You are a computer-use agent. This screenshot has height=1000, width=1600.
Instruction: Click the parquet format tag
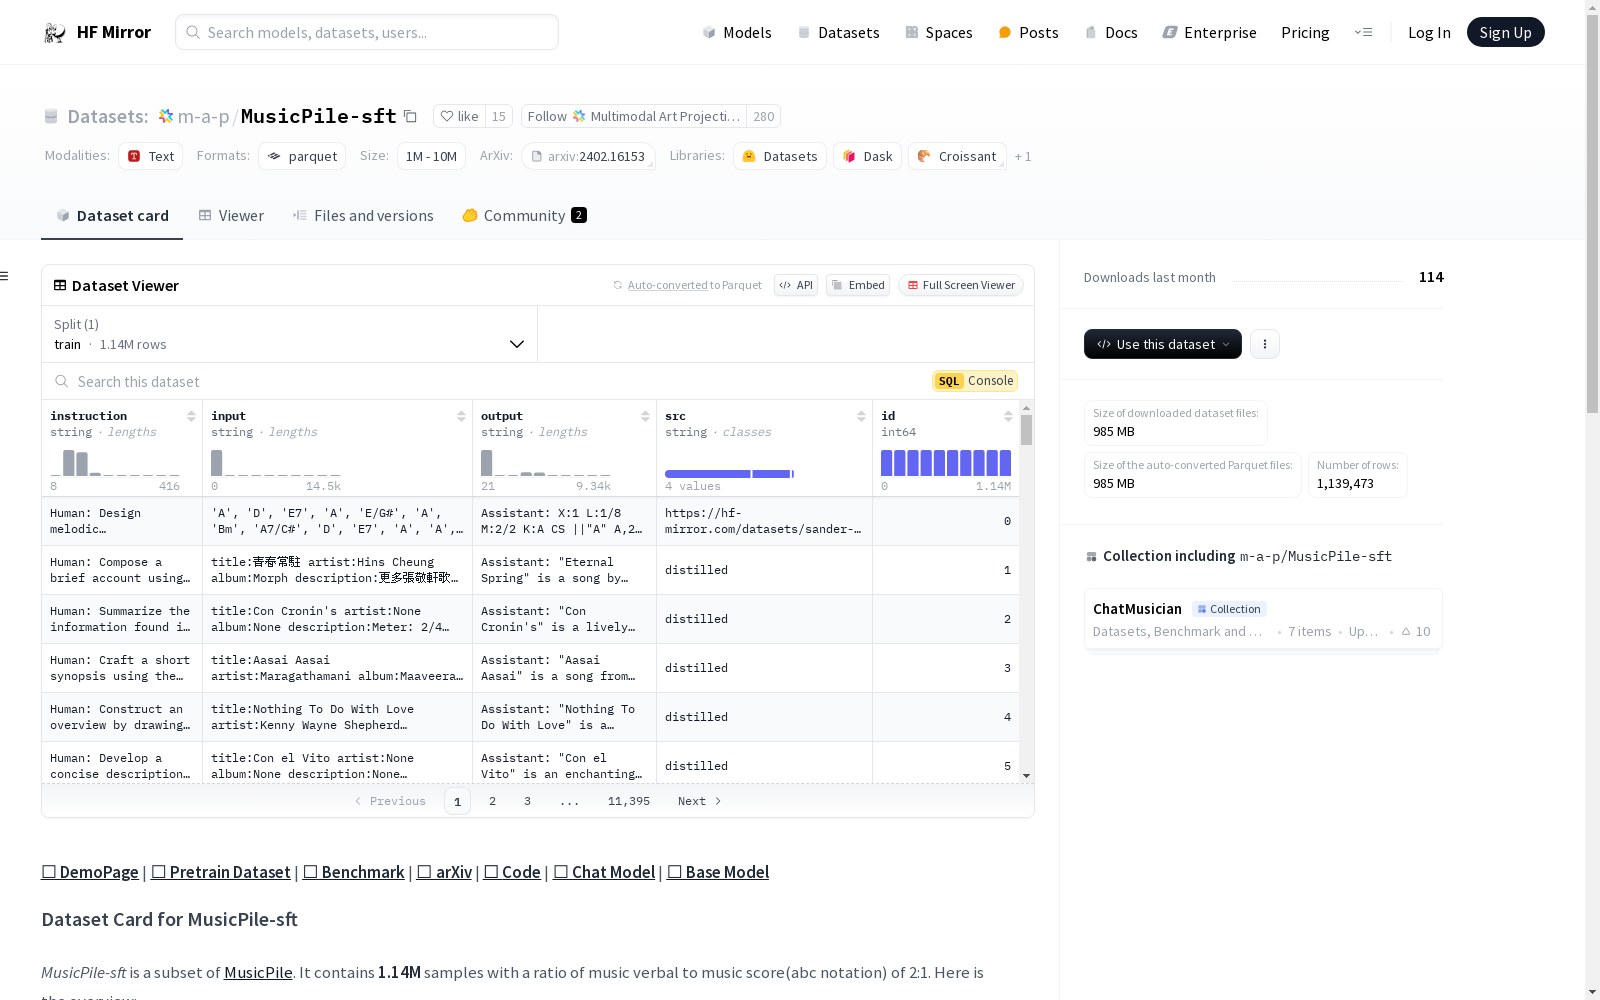point(302,156)
